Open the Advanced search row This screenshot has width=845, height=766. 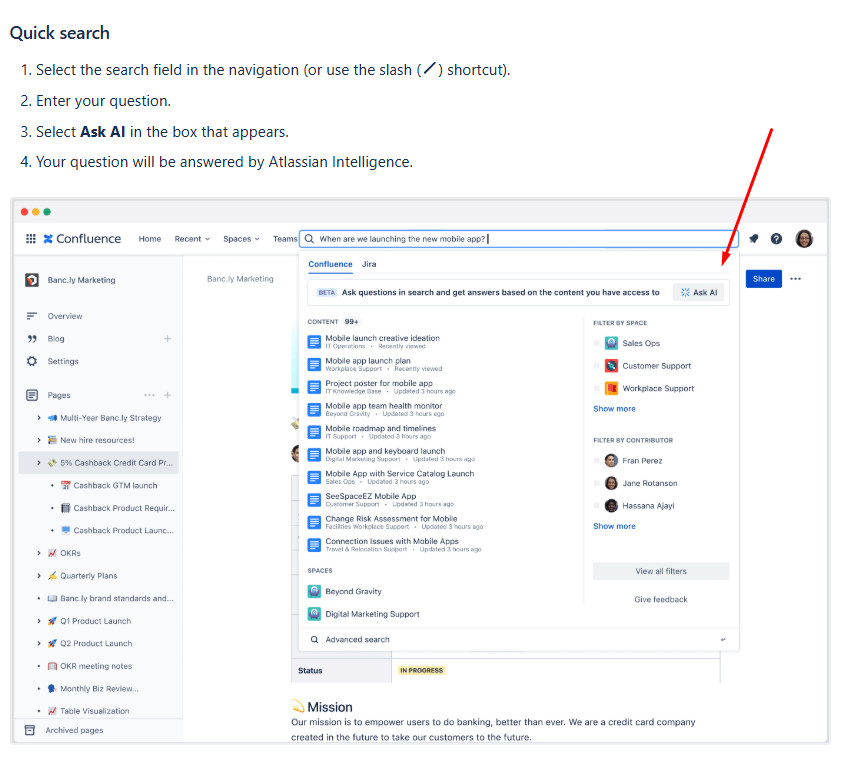tap(519, 640)
